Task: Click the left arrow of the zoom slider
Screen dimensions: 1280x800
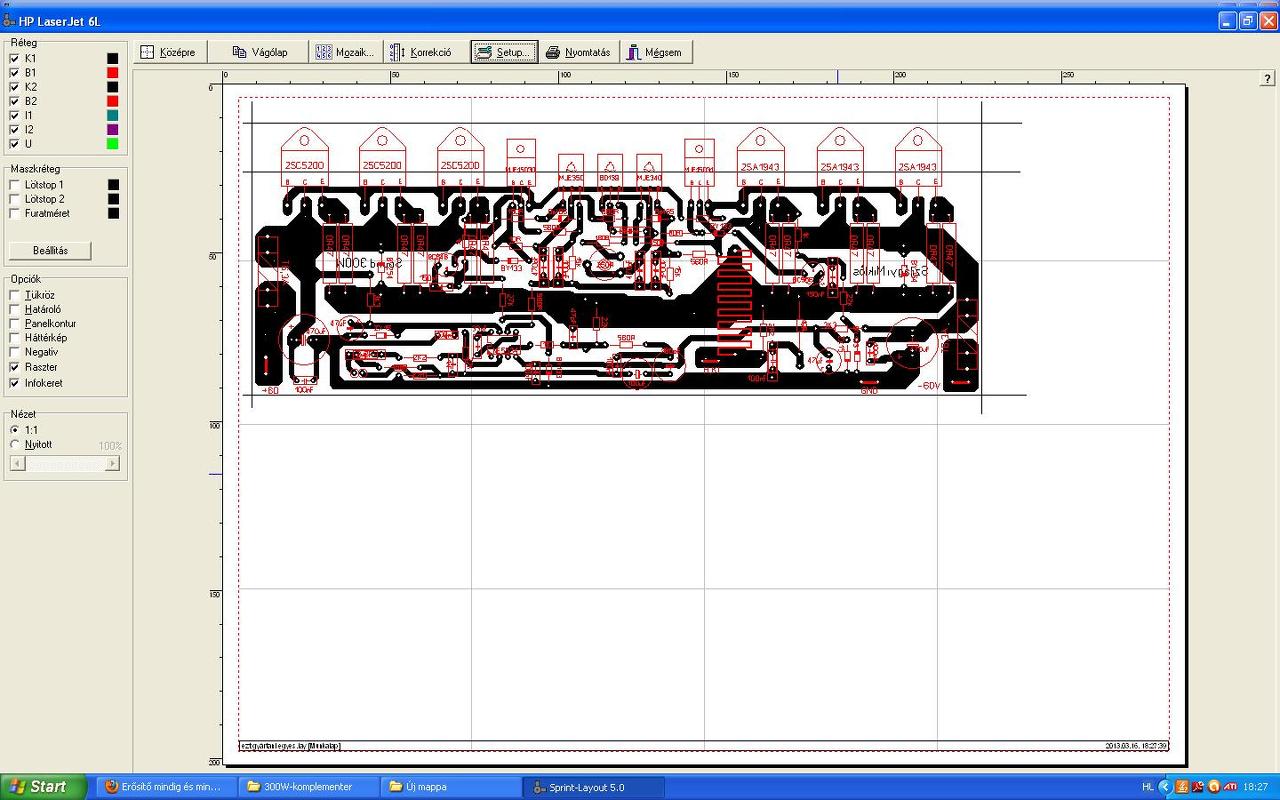Action: [x=17, y=463]
